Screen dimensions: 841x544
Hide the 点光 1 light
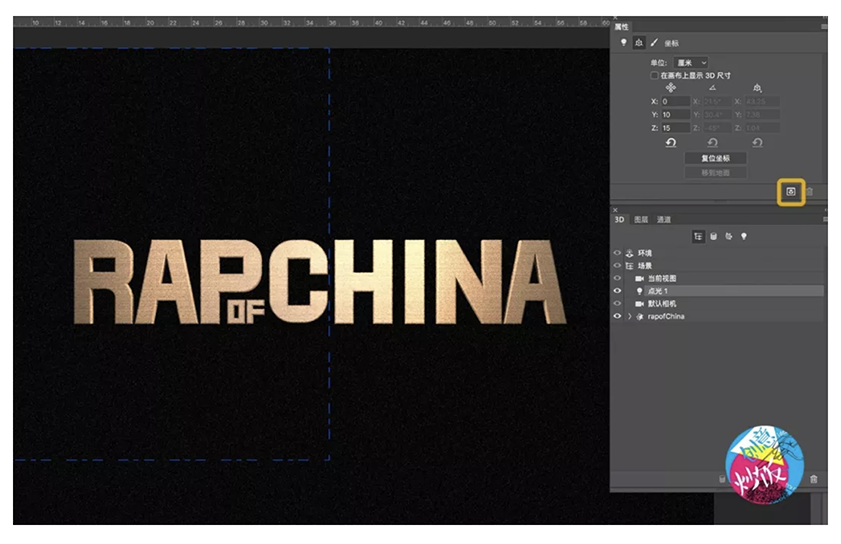[x=617, y=291]
